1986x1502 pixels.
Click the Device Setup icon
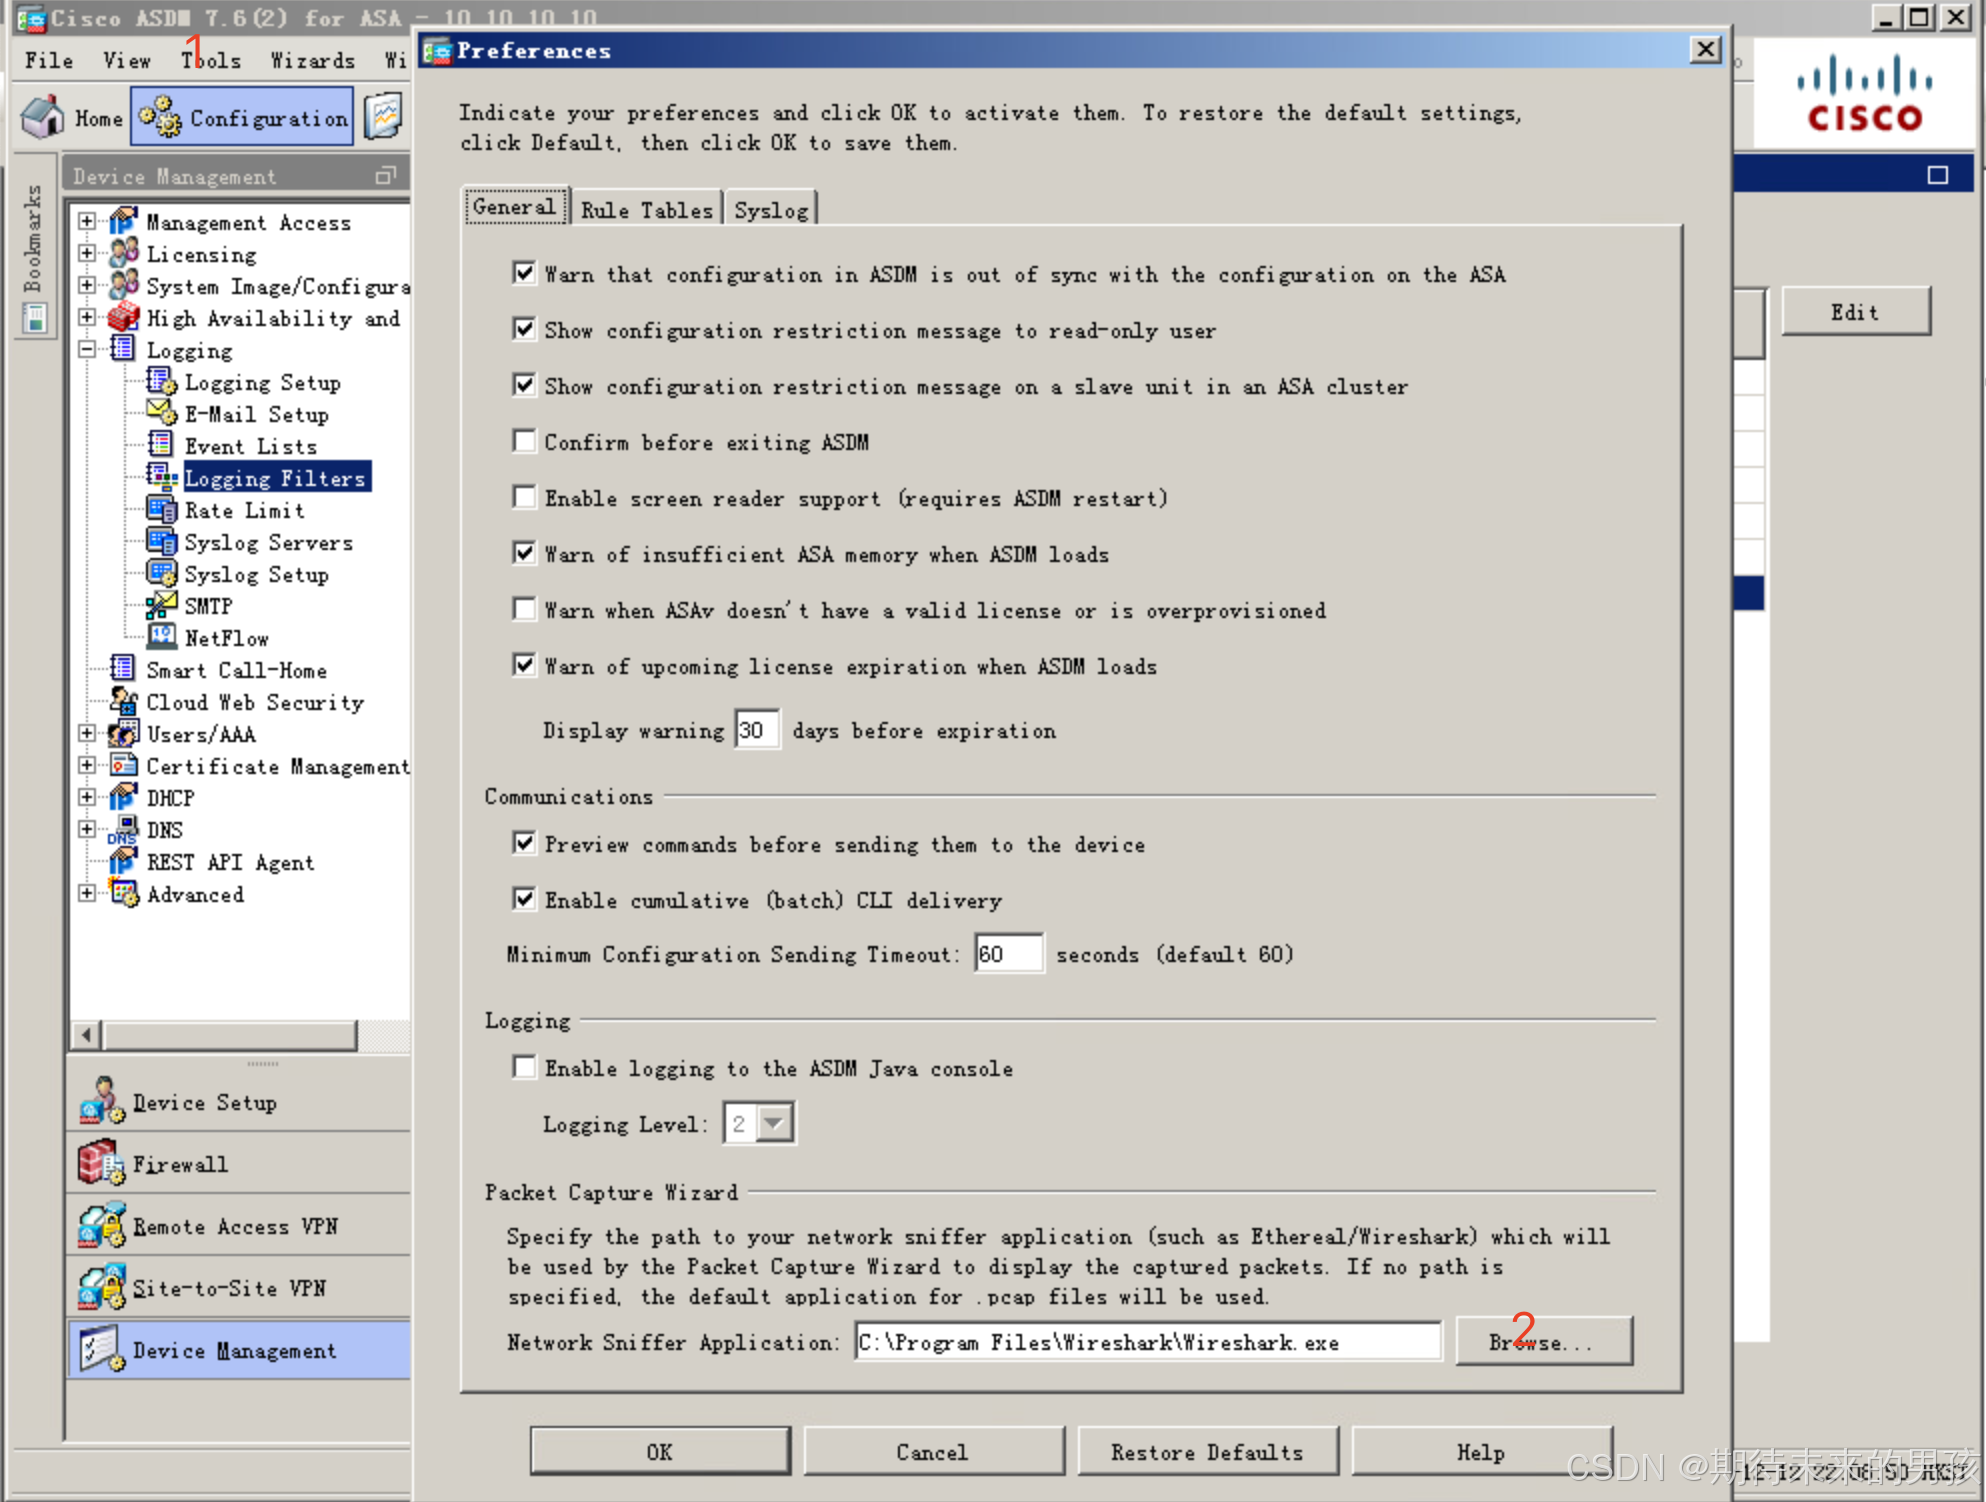click(x=100, y=1101)
